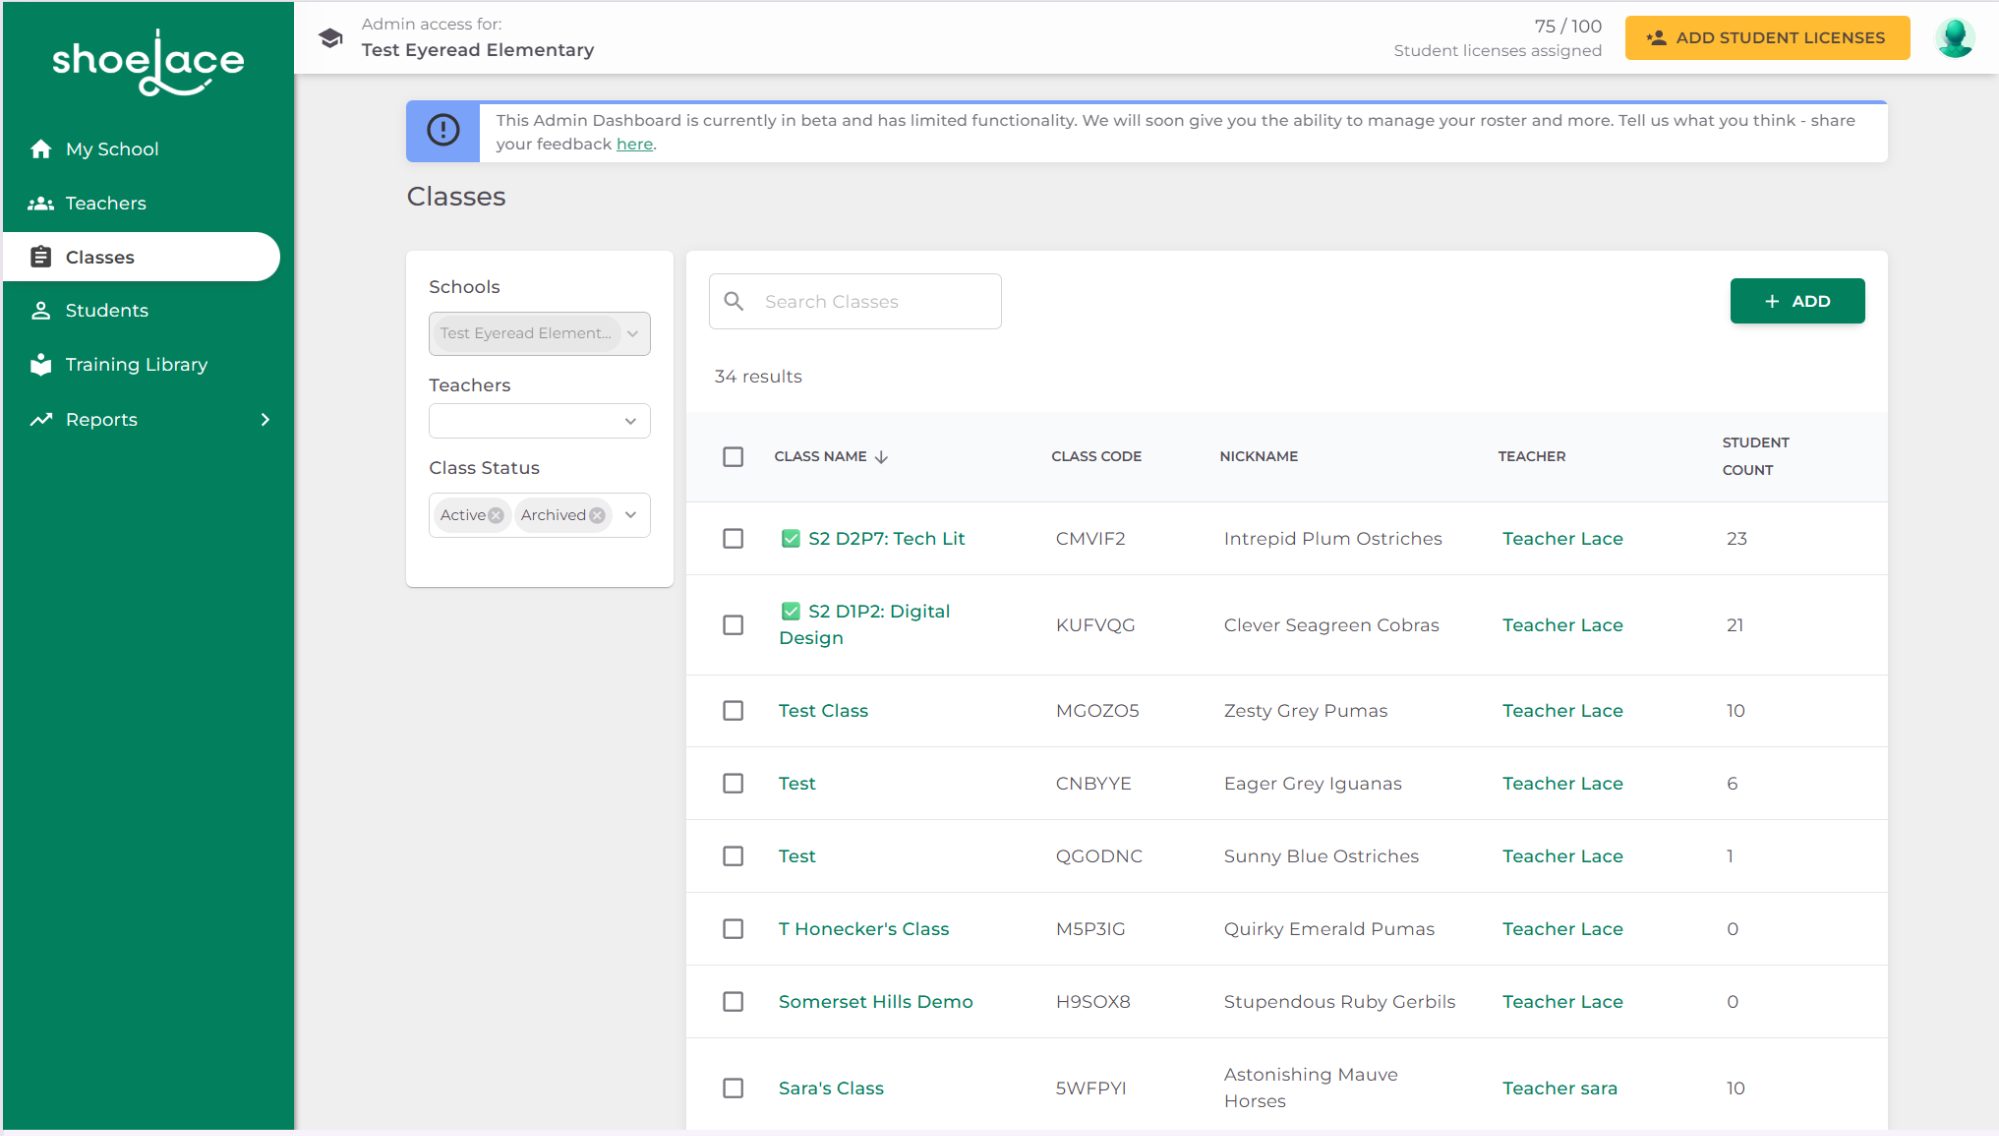The image size is (1999, 1136).
Task: Open the Students section
Action: coord(107,310)
